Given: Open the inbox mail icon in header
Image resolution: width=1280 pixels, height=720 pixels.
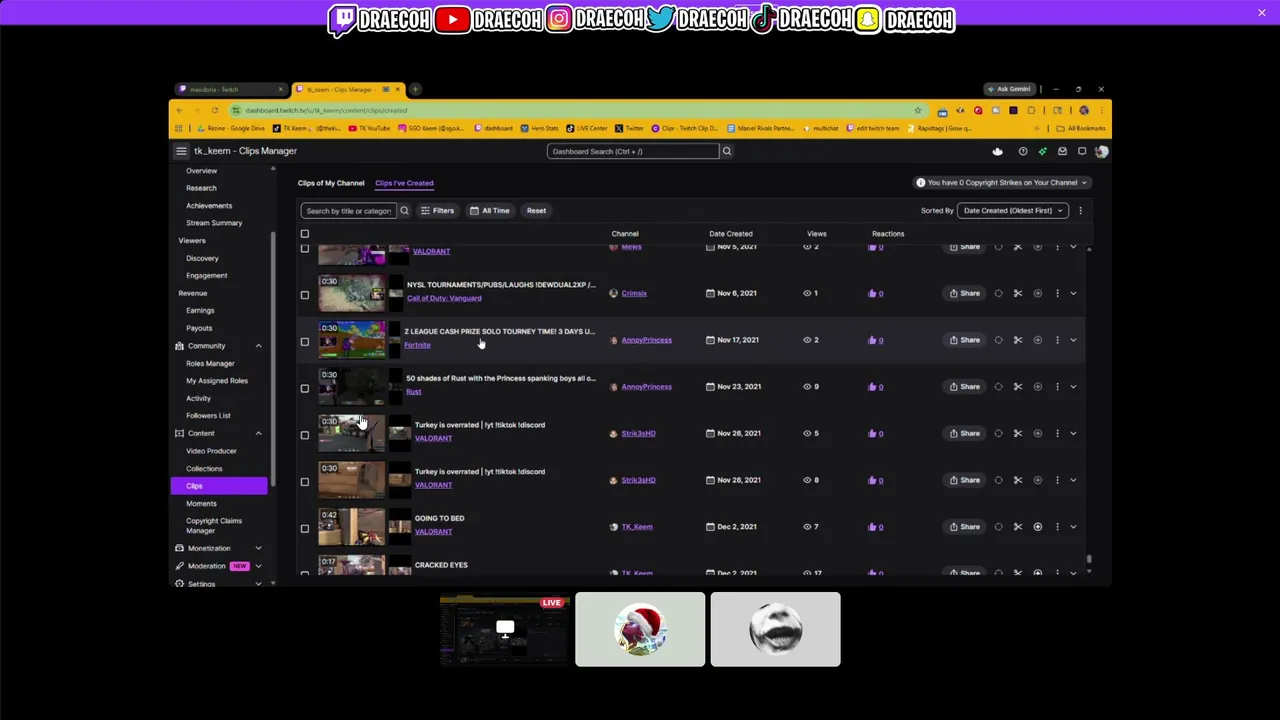Looking at the screenshot, I should pos(1062,151).
